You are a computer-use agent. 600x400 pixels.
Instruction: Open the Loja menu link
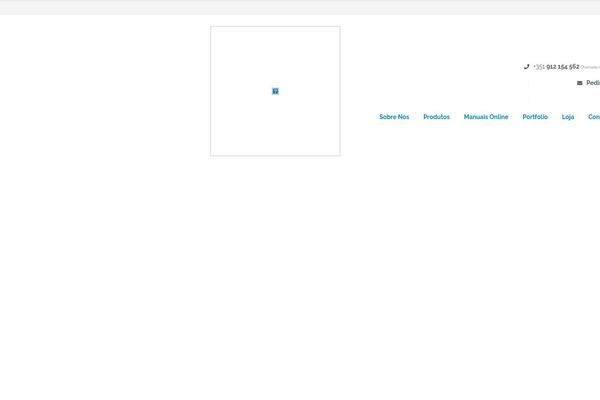point(568,117)
